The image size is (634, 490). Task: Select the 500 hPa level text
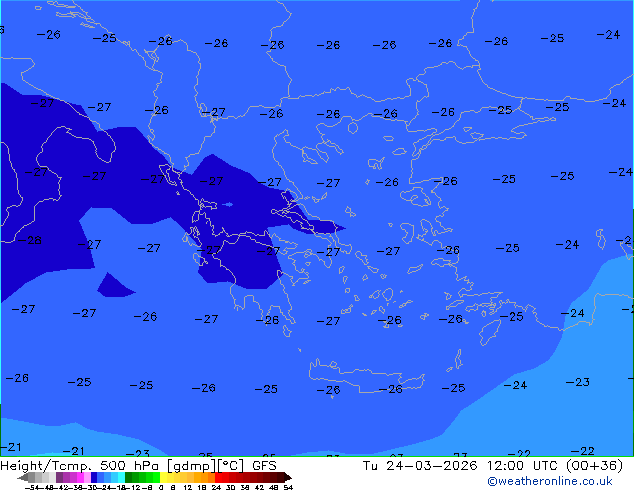pyautogui.click(x=129, y=466)
